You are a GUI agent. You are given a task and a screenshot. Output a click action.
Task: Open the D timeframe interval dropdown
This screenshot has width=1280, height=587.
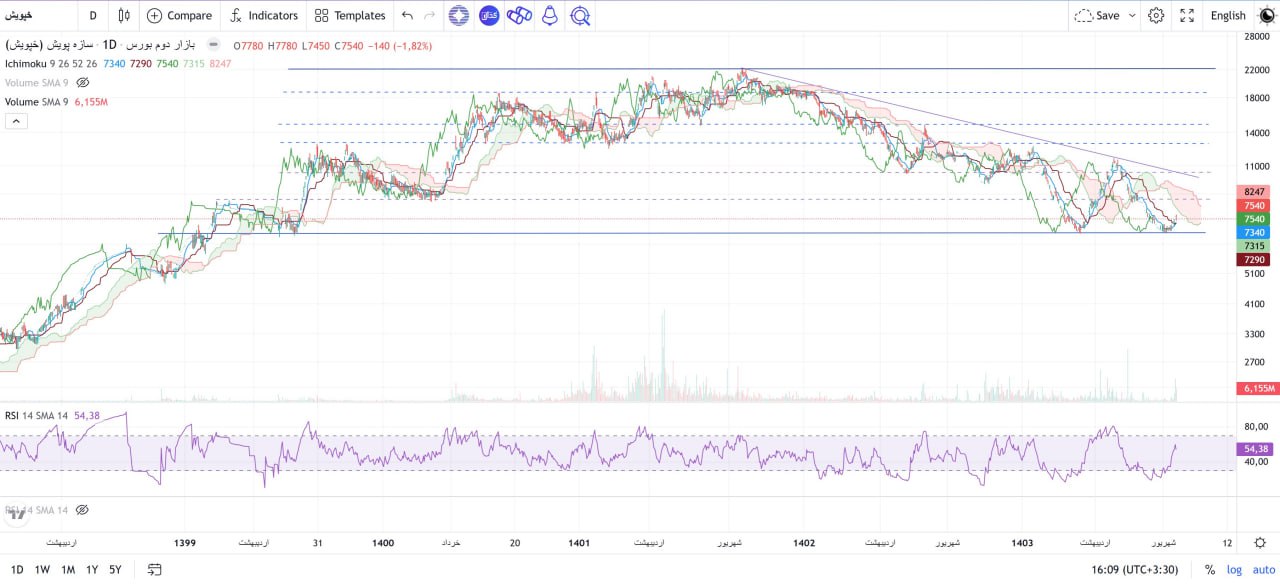[93, 15]
